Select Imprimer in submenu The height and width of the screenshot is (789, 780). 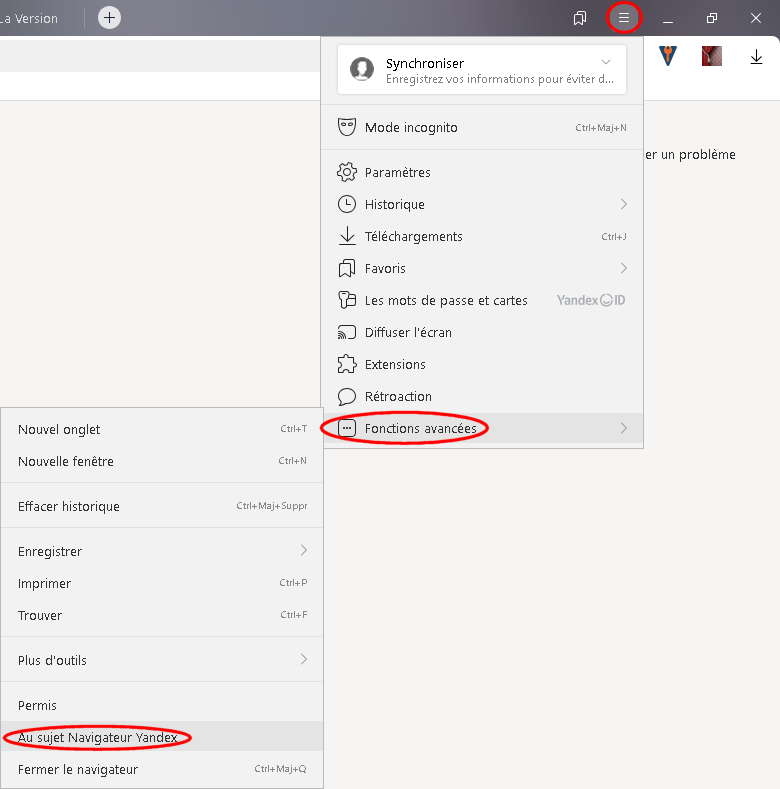[x=162, y=584]
